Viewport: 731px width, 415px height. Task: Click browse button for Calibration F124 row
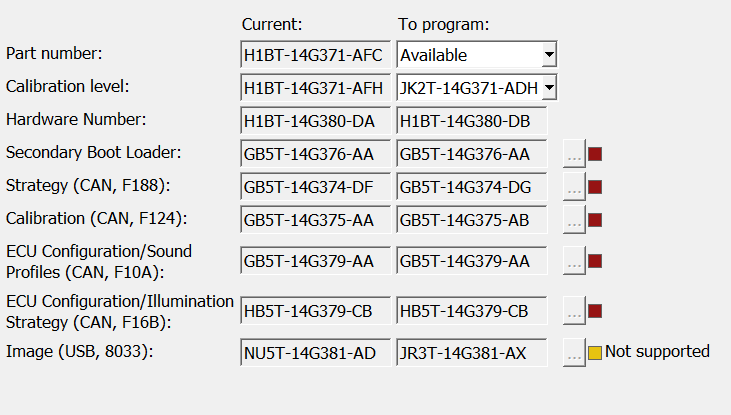[x=573, y=220]
